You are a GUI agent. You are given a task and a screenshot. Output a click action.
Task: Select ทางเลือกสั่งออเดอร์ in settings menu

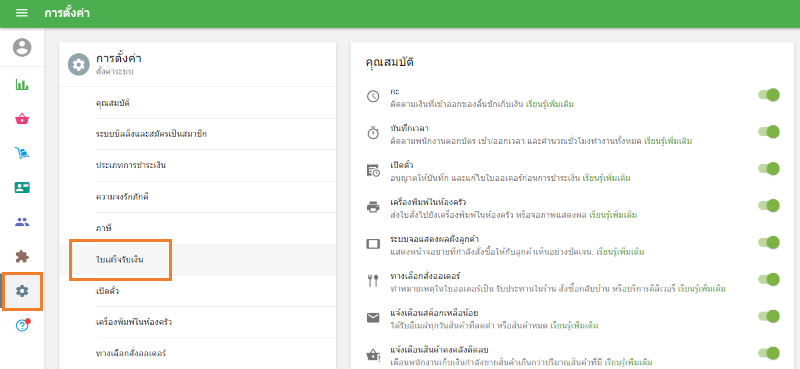[x=197, y=353]
